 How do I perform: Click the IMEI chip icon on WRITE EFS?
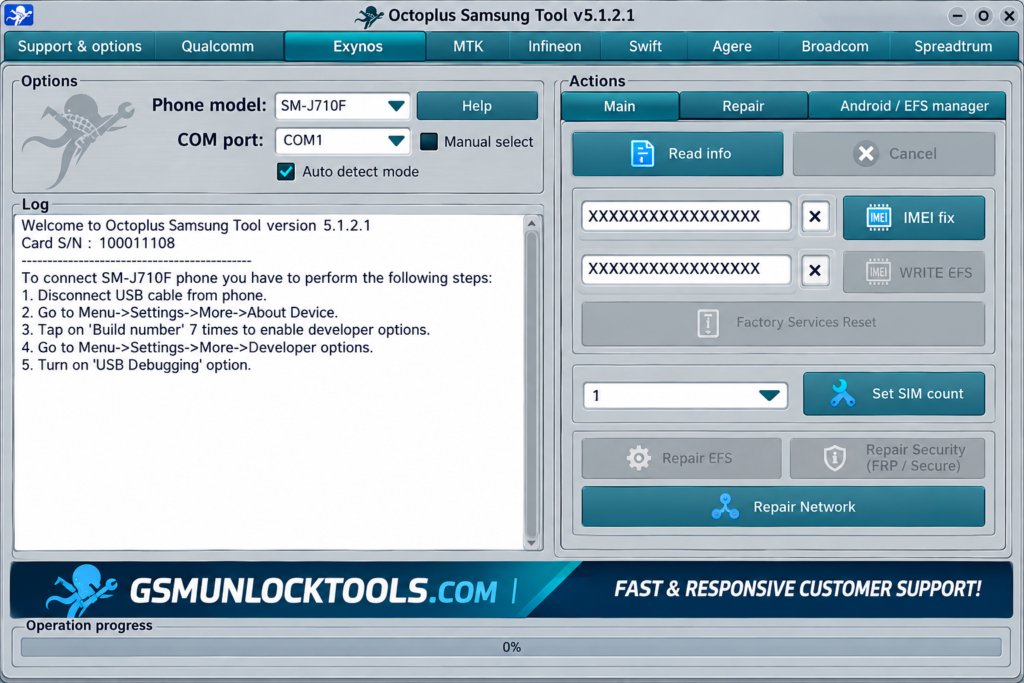pyautogui.click(x=878, y=272)
